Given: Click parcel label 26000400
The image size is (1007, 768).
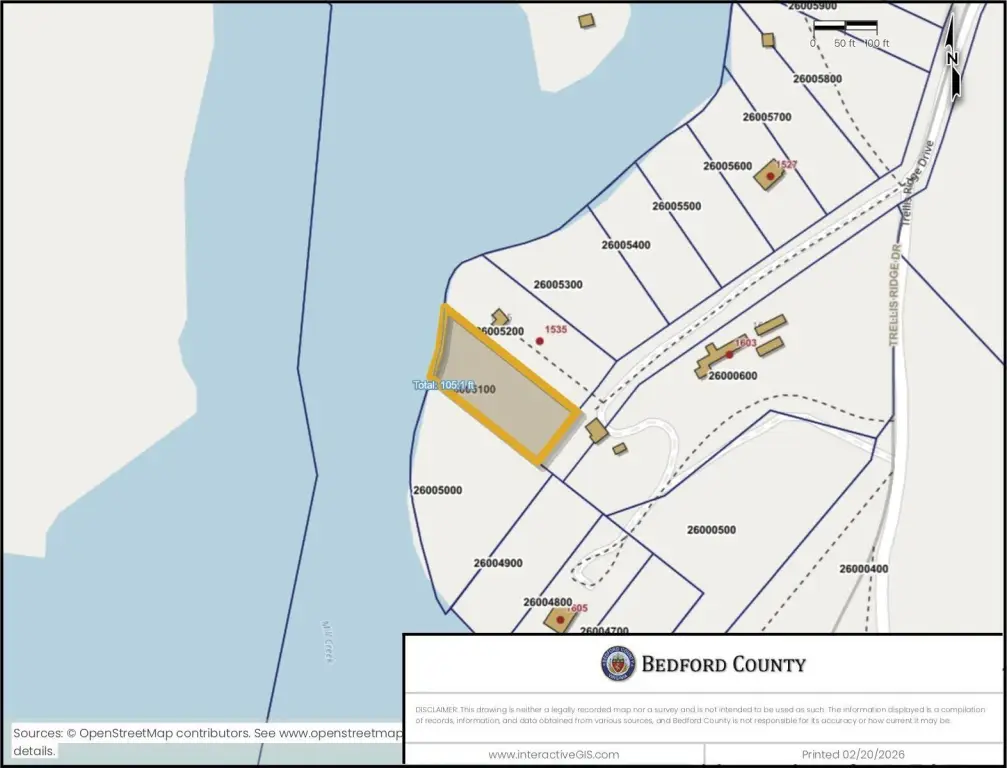Looking at the screenshot, I should [863, 568].
